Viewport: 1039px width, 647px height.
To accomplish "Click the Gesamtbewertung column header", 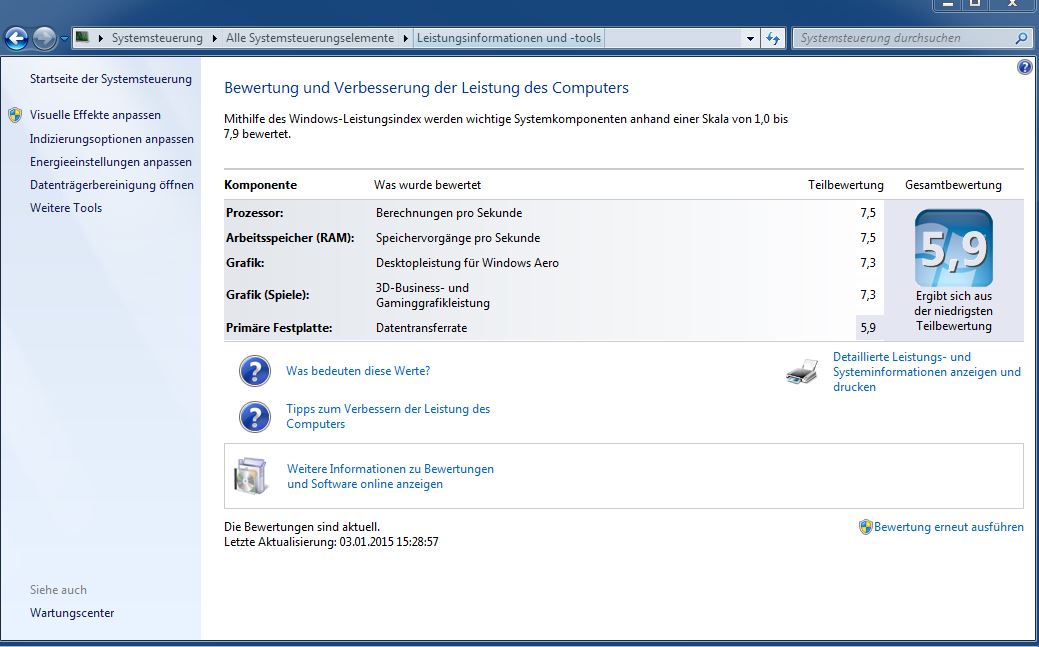I will coord(954,186).
